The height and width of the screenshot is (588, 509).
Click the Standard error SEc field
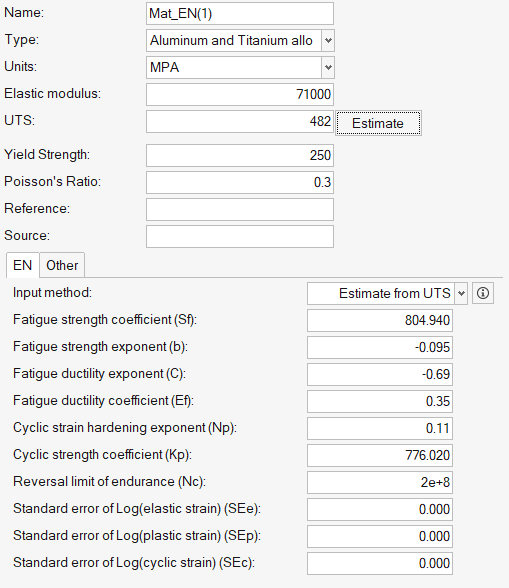[380, 563]
